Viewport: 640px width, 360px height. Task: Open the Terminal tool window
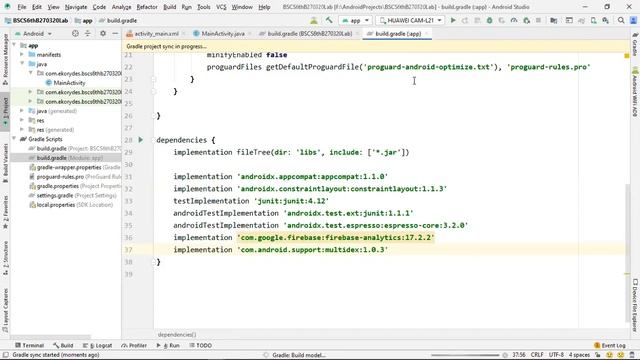click(x=29, y=345)
